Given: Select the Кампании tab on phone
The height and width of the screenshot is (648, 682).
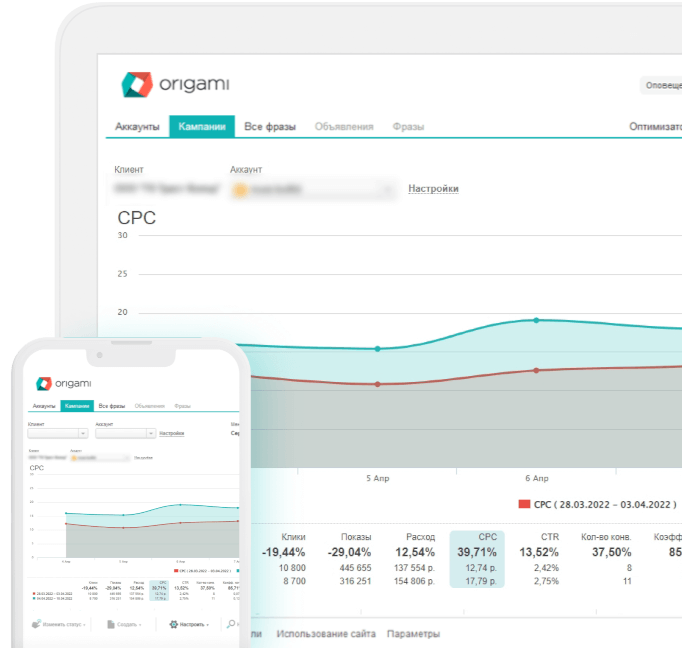Looking at the screenshot, I should [x=77, y=406].
